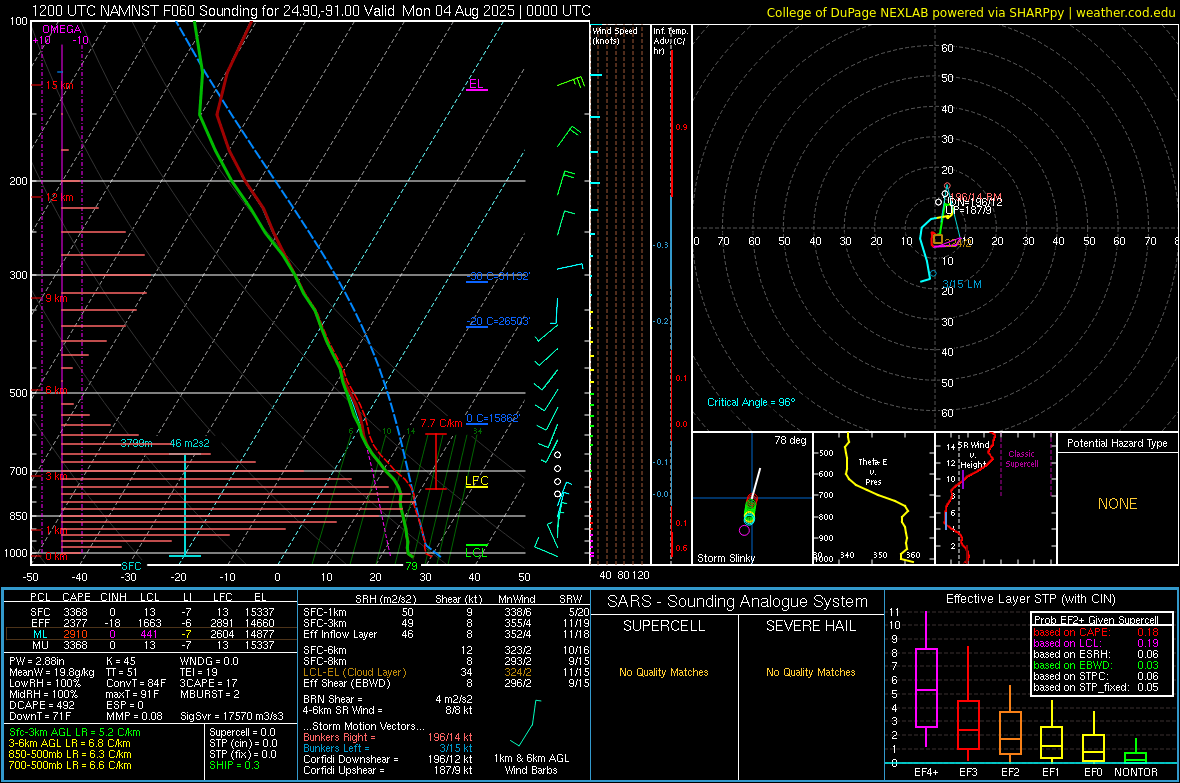1180x783 pixels.
Task: Click the NONE hazard type value
Action: [x=1117, y=504]
